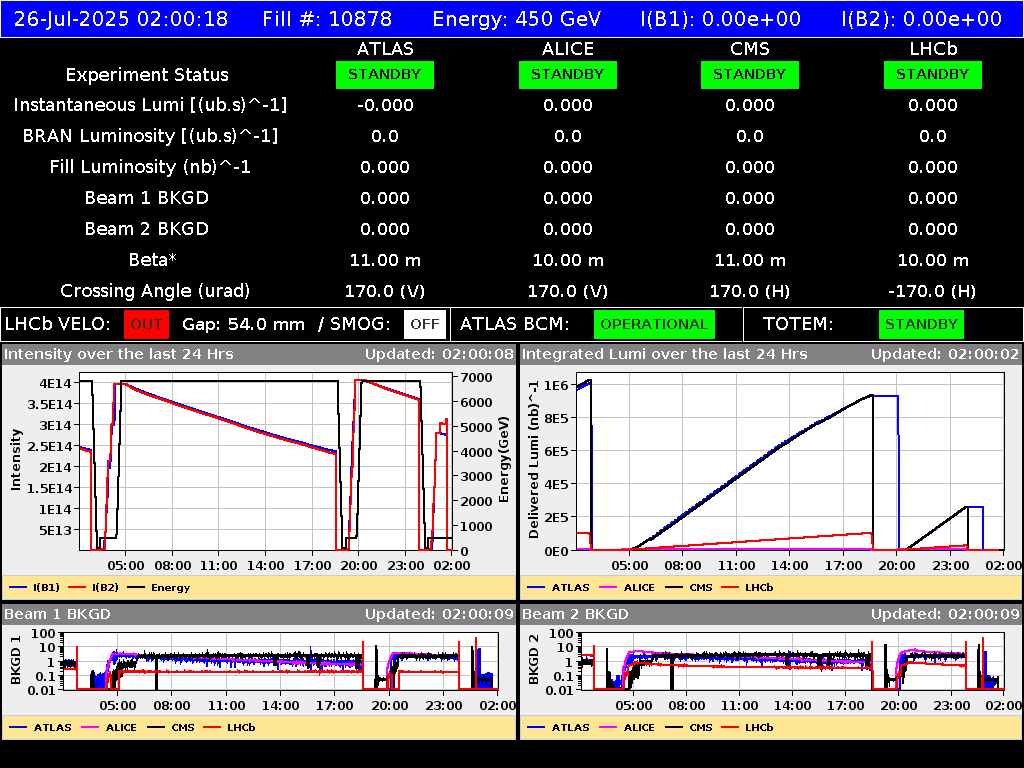Click LHCb Beta* value 10.00 m
This screenshot has width=1024, height=768.
(x=933, y=261)
